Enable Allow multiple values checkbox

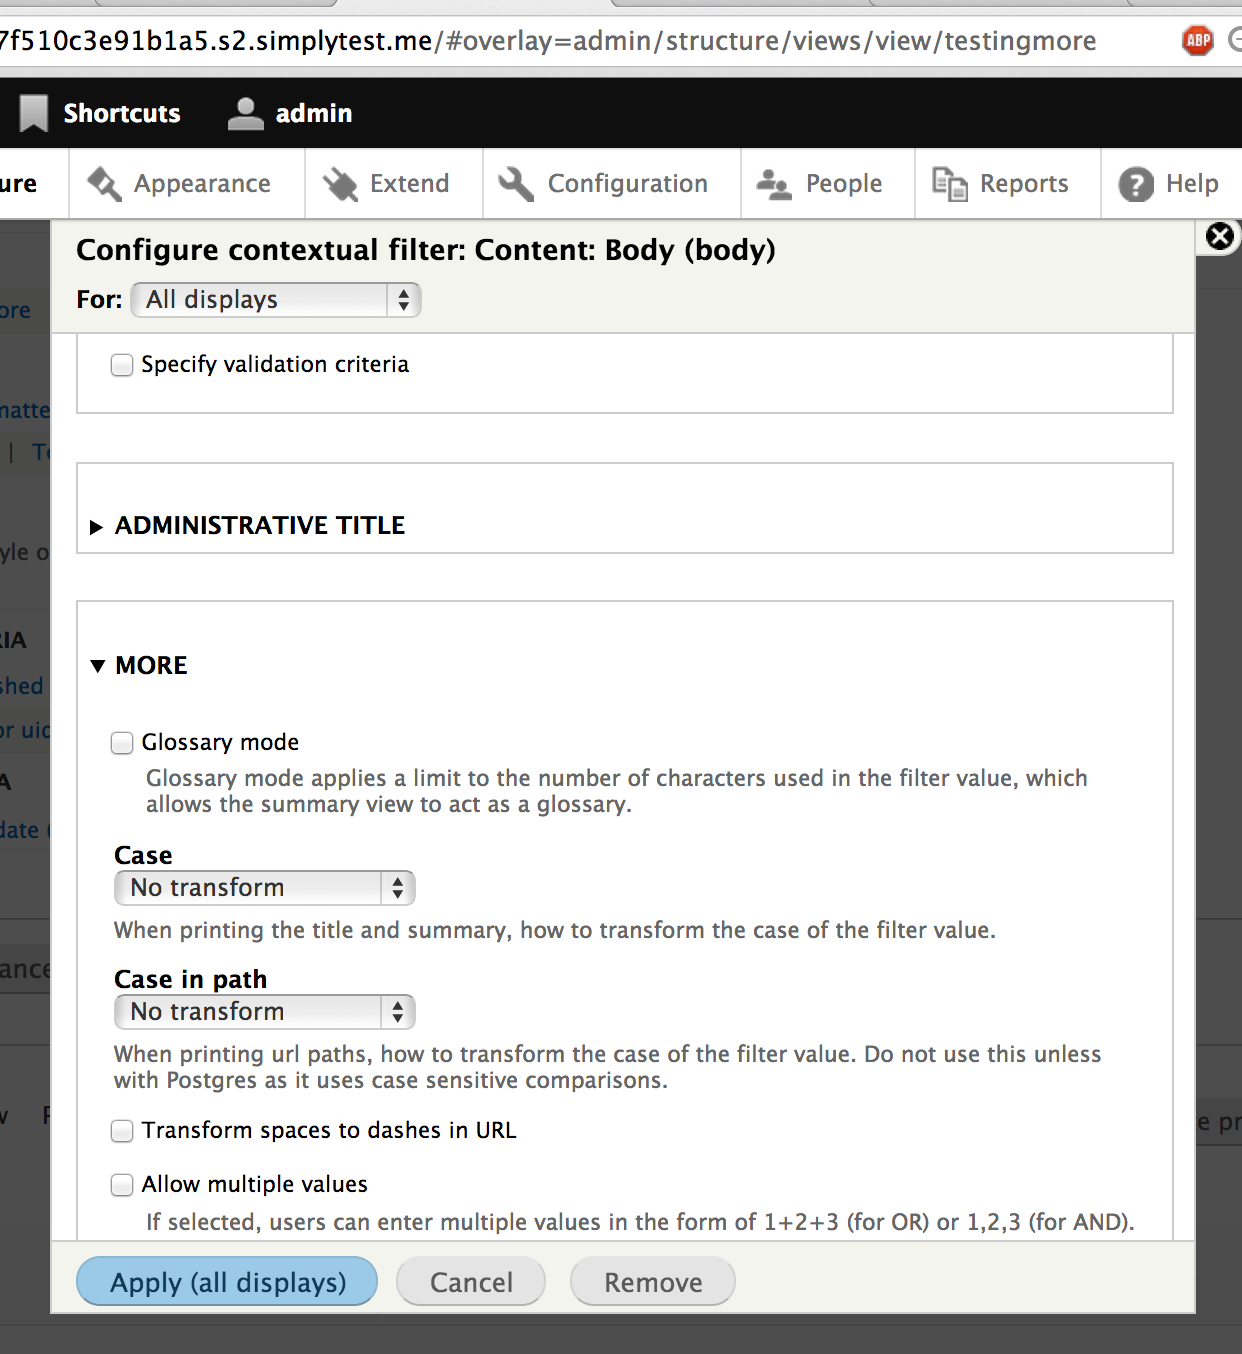click(x=122, y=1185)
